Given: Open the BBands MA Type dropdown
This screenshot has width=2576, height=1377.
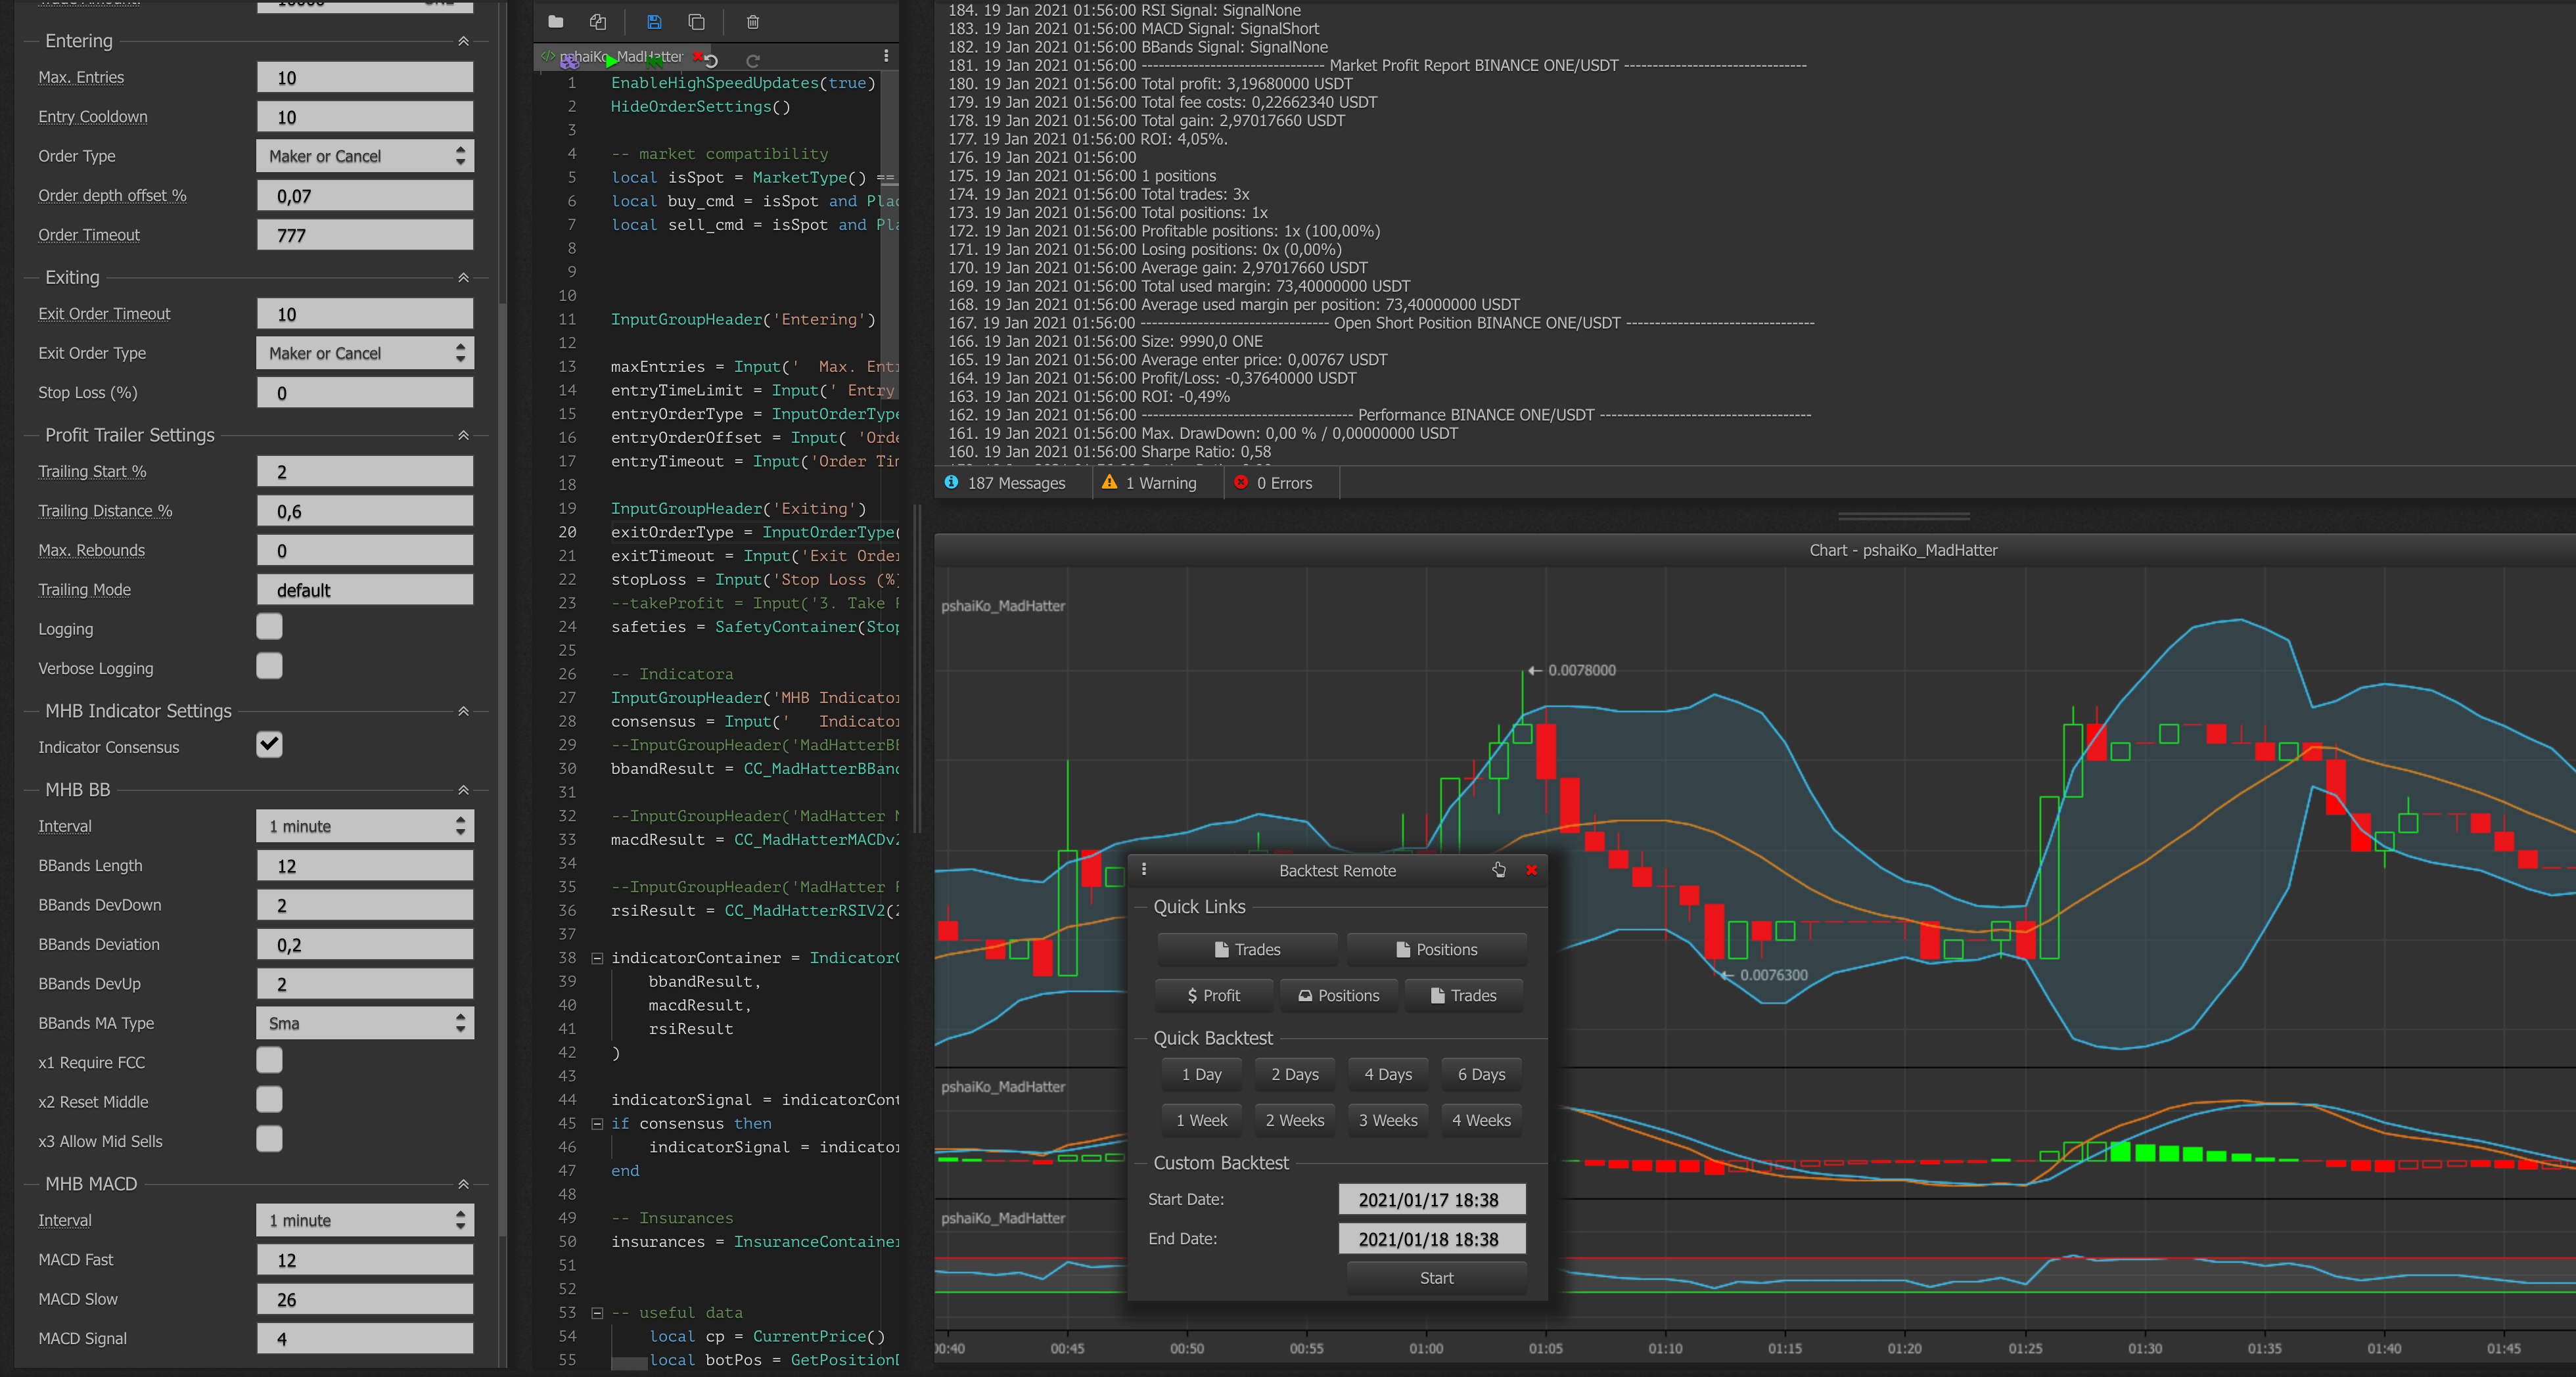Looking at the screenshot, I should click(365, 1023).
